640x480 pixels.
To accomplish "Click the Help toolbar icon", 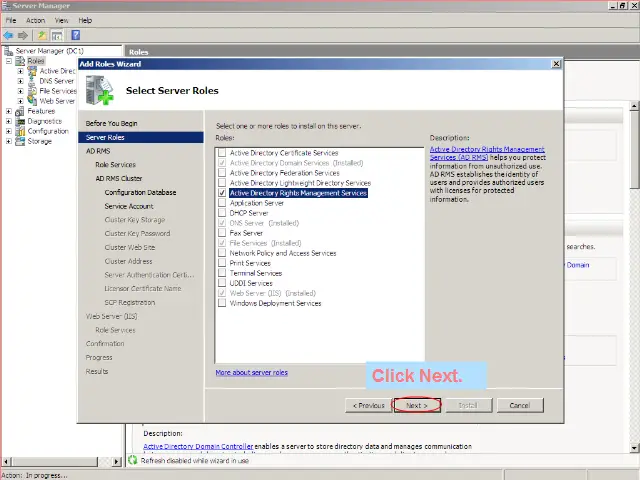I will pos(76,35).
